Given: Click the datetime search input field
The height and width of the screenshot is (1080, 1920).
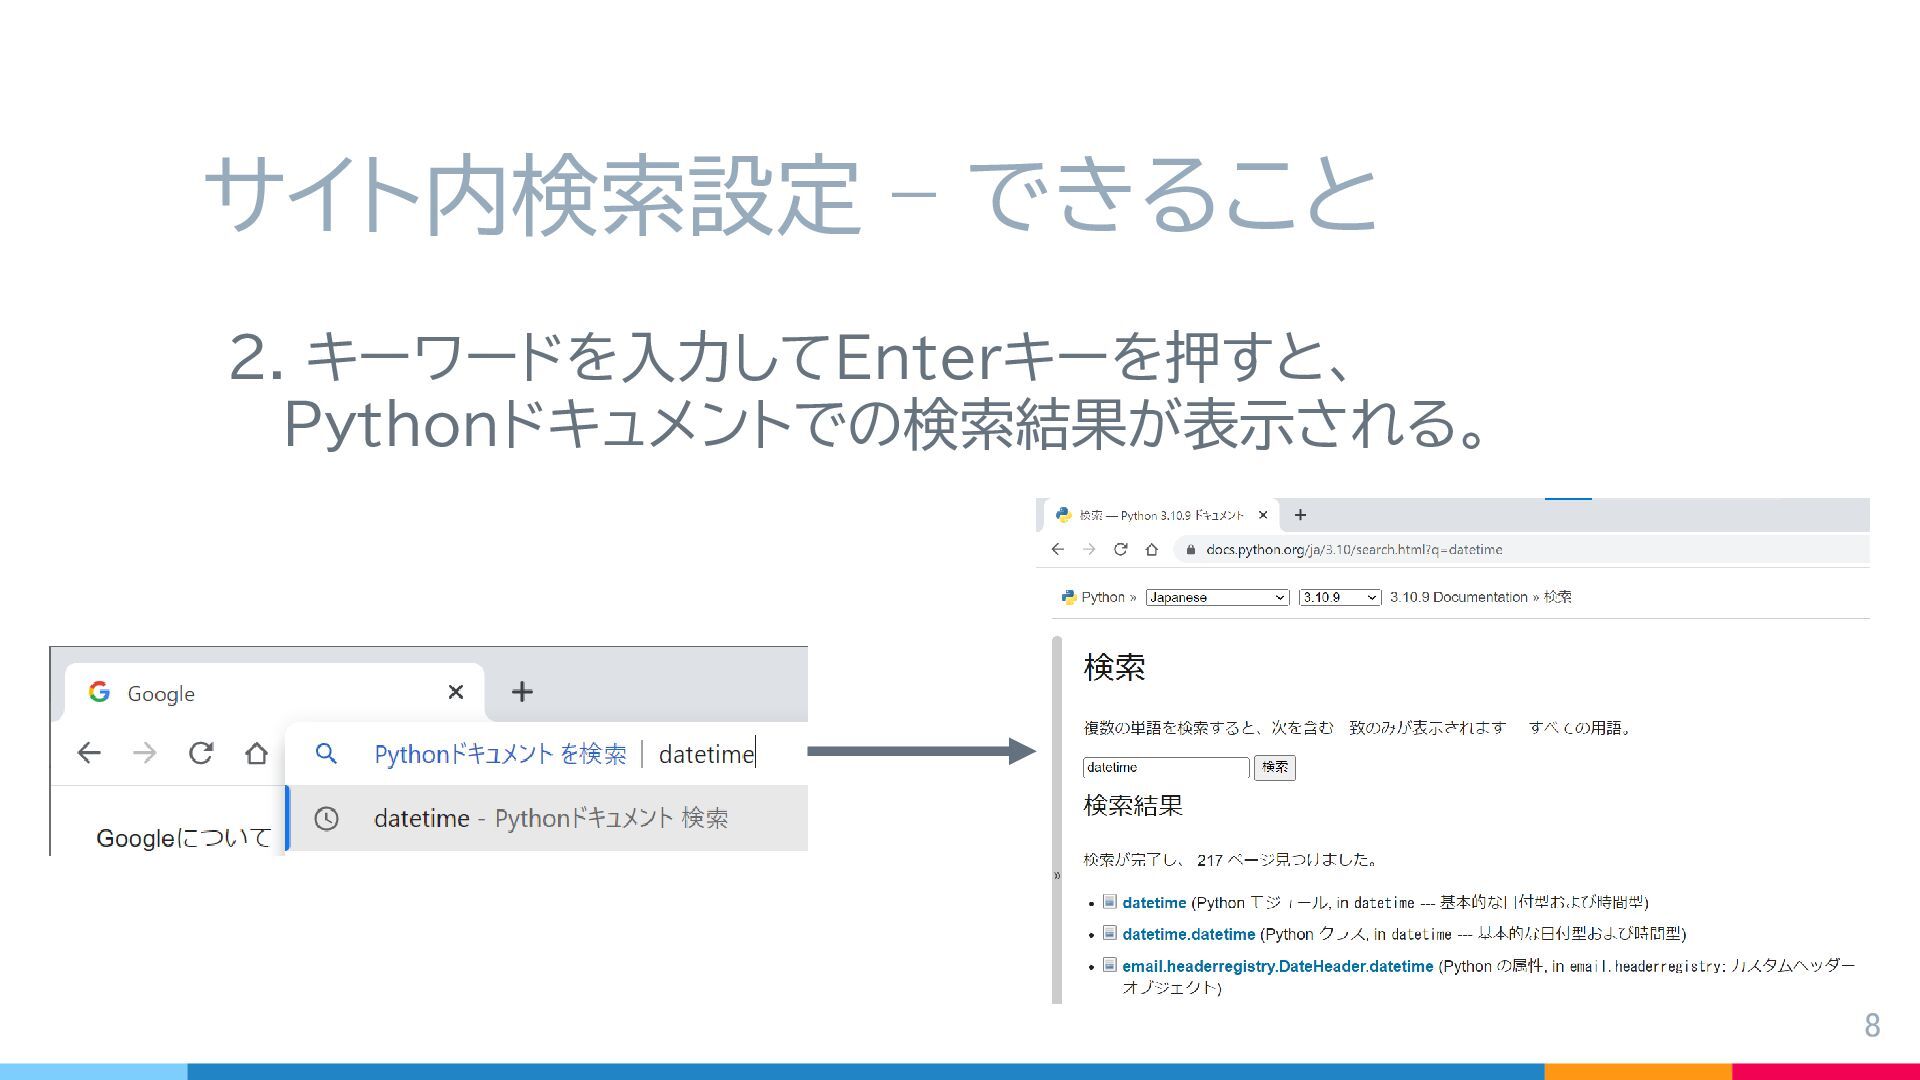Looking at the screenshot, I should point(1165,767).
